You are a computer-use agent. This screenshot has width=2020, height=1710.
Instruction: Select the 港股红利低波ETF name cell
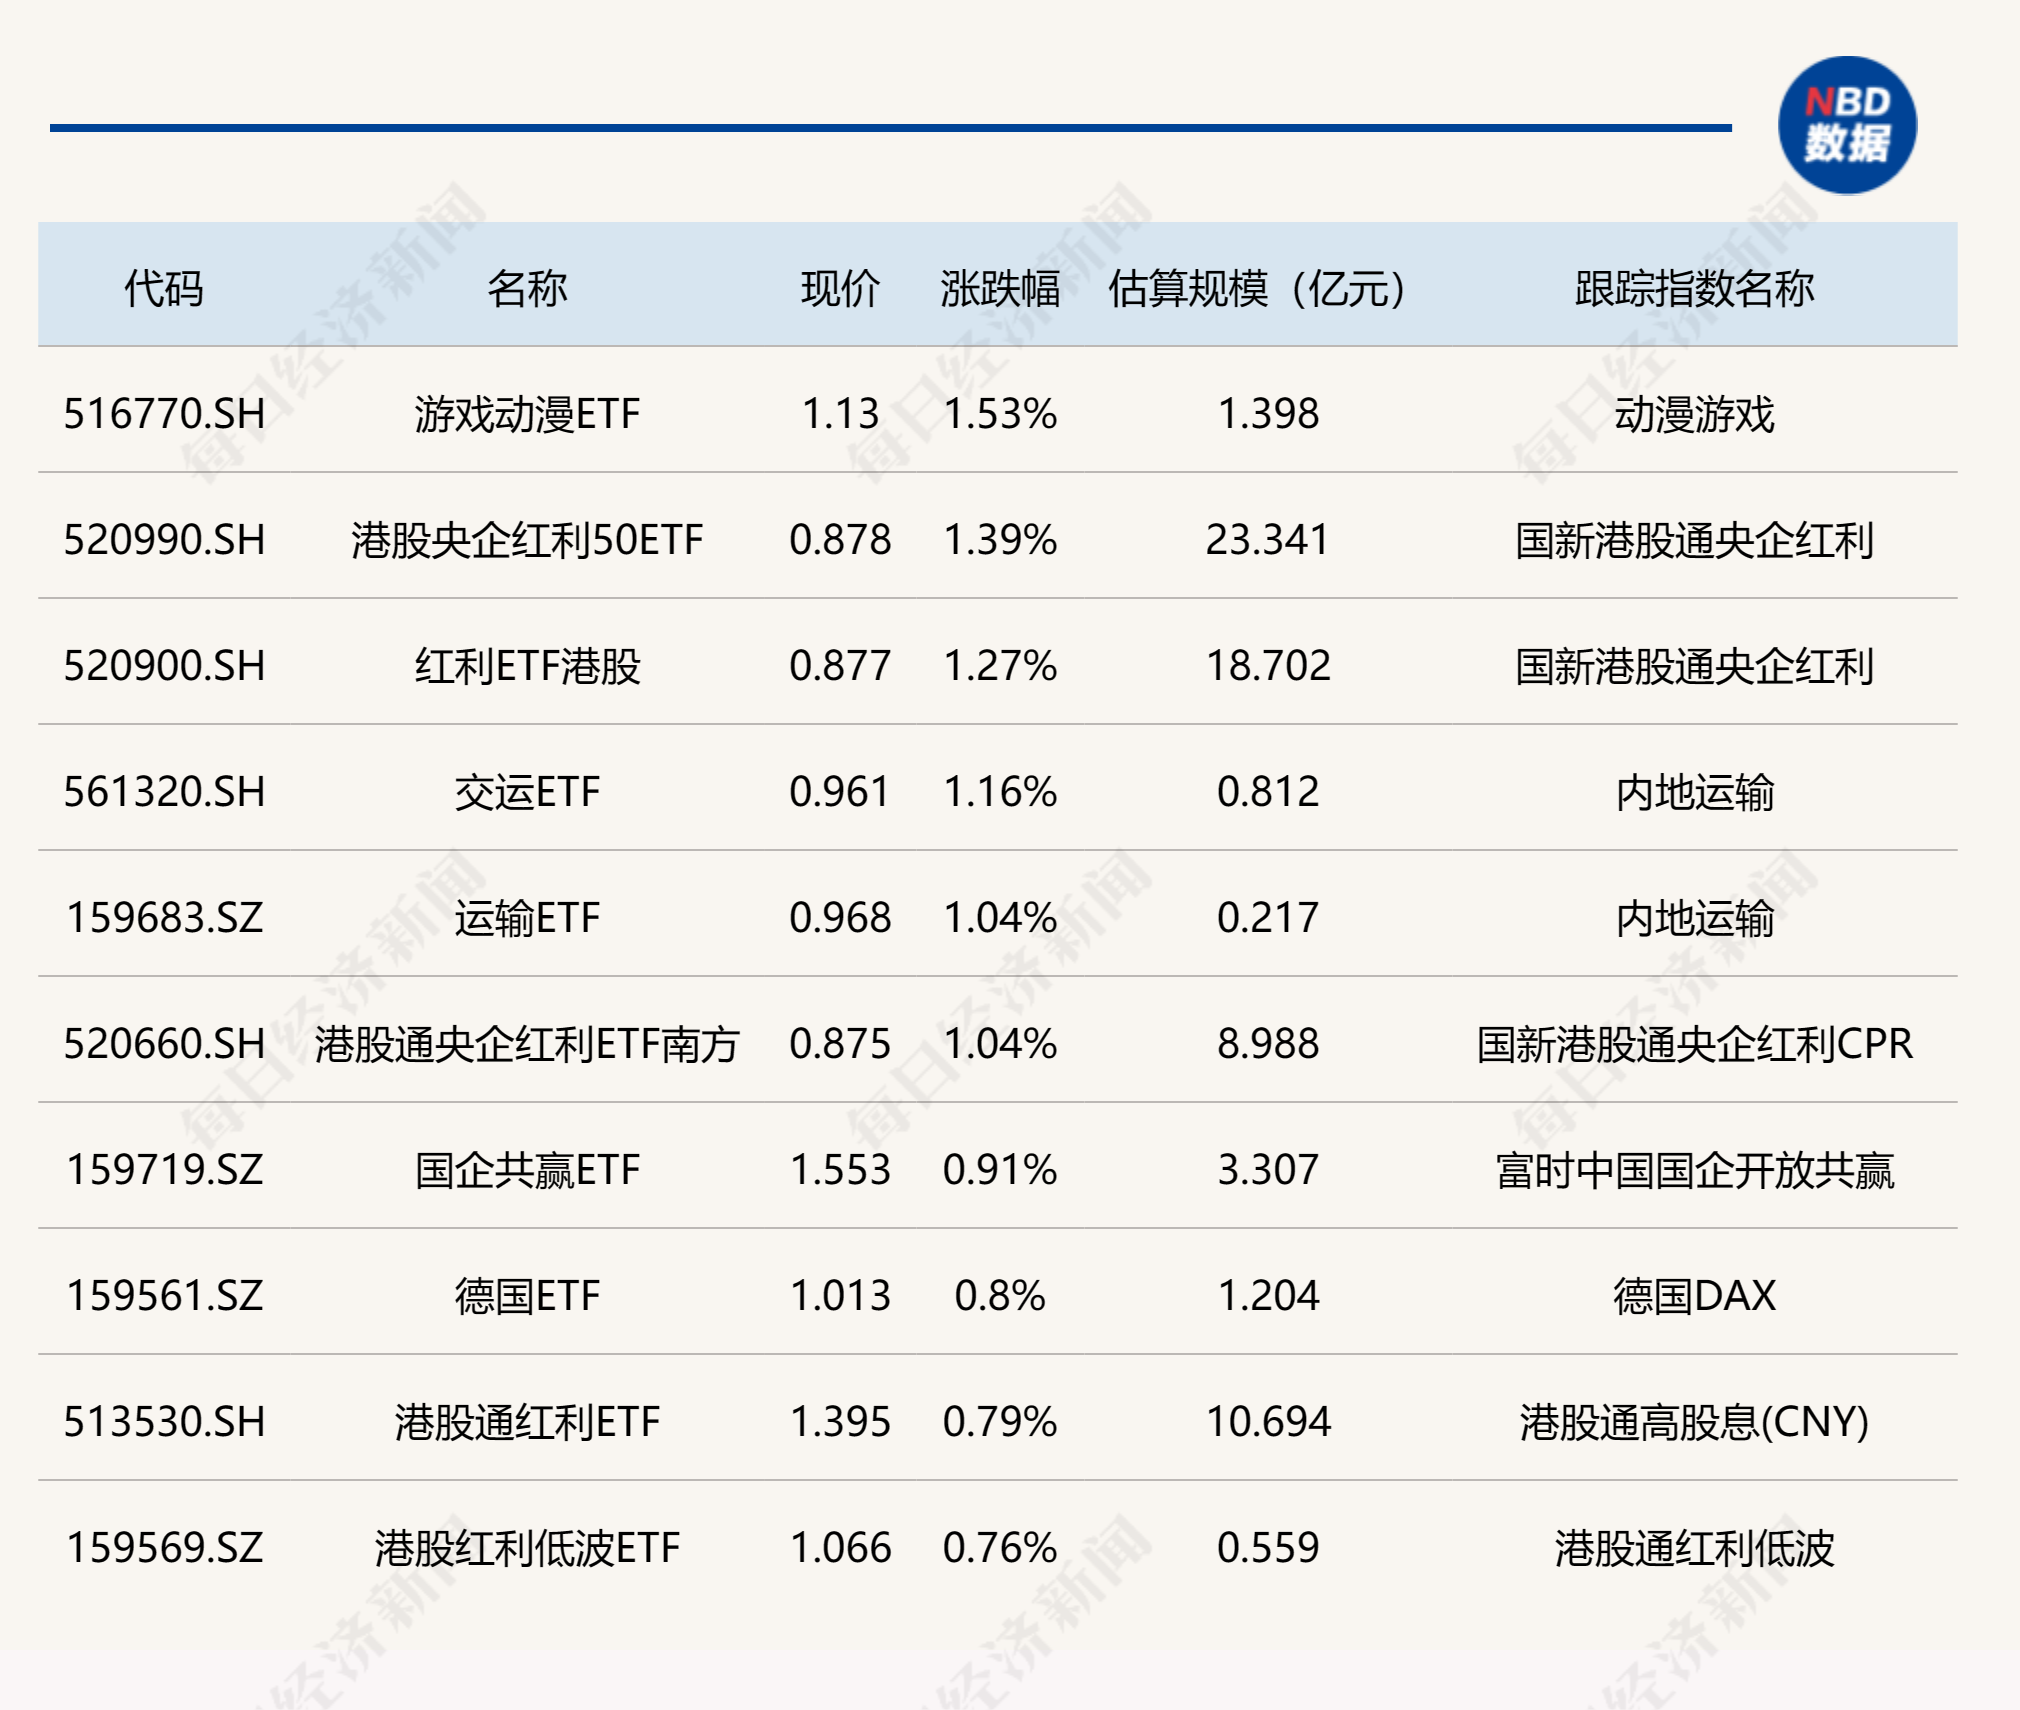pos(527,1548)
